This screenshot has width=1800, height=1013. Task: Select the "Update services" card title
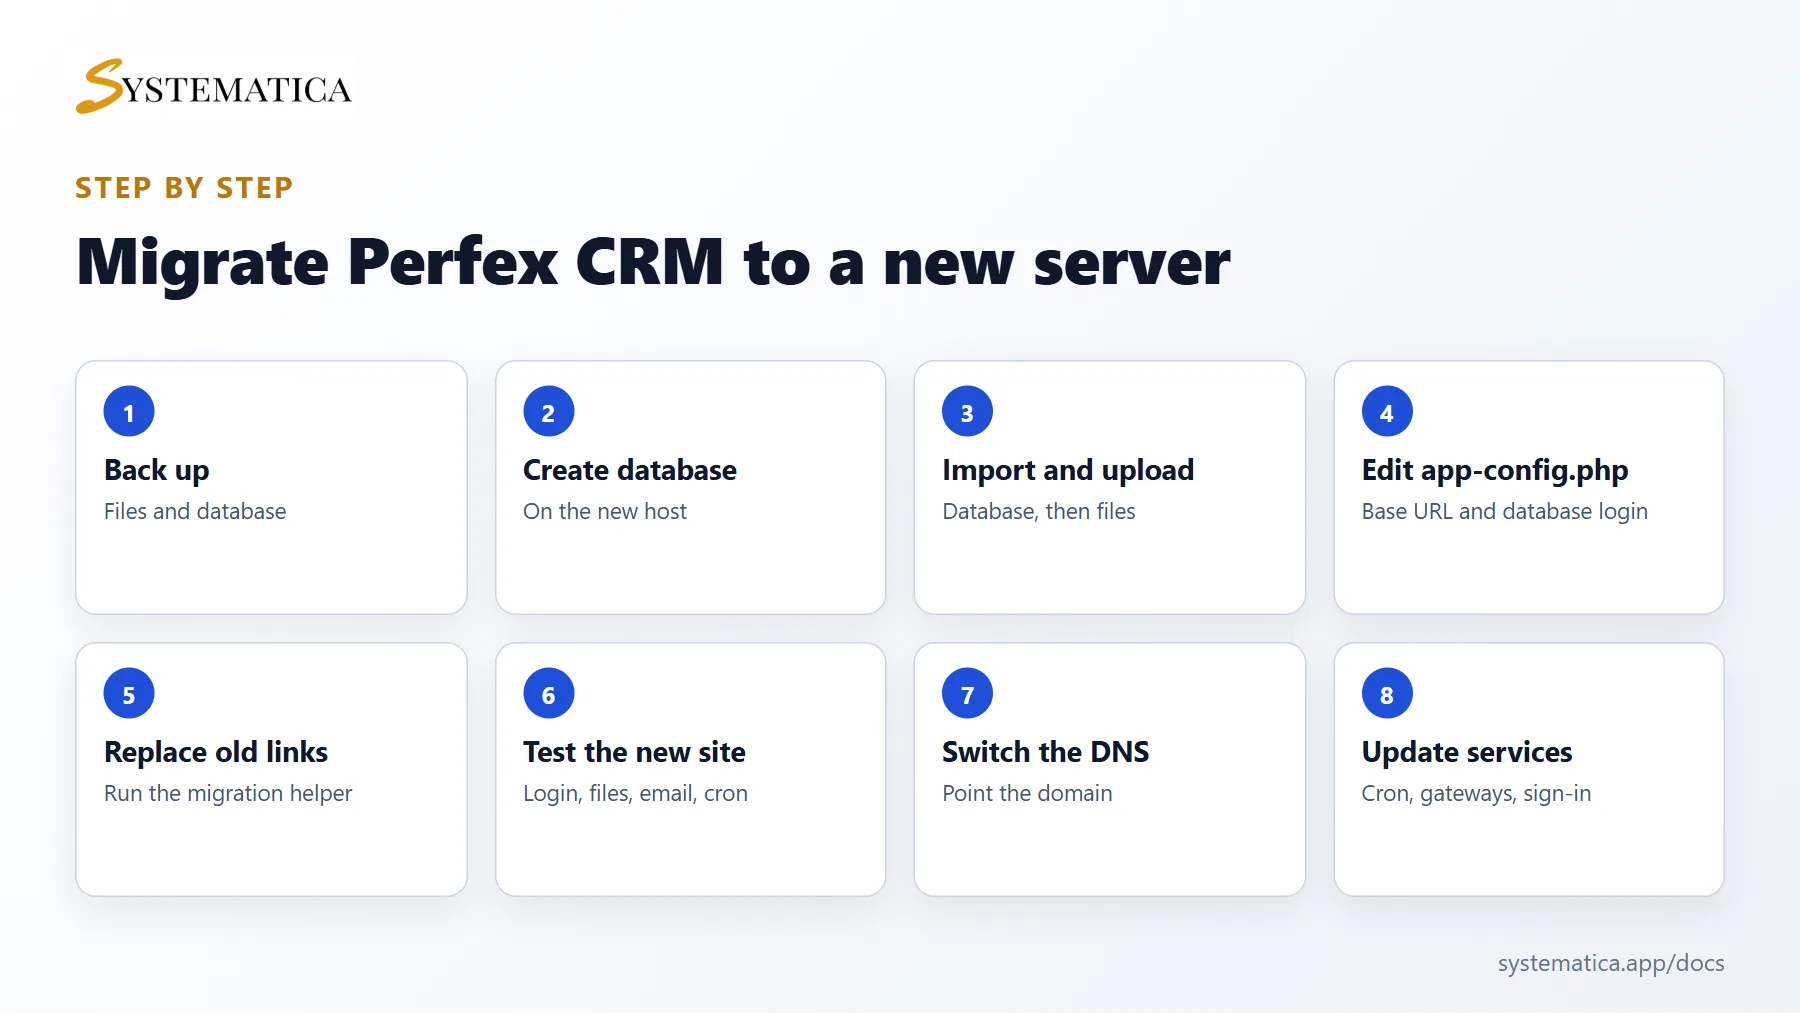pos(1467,752)
